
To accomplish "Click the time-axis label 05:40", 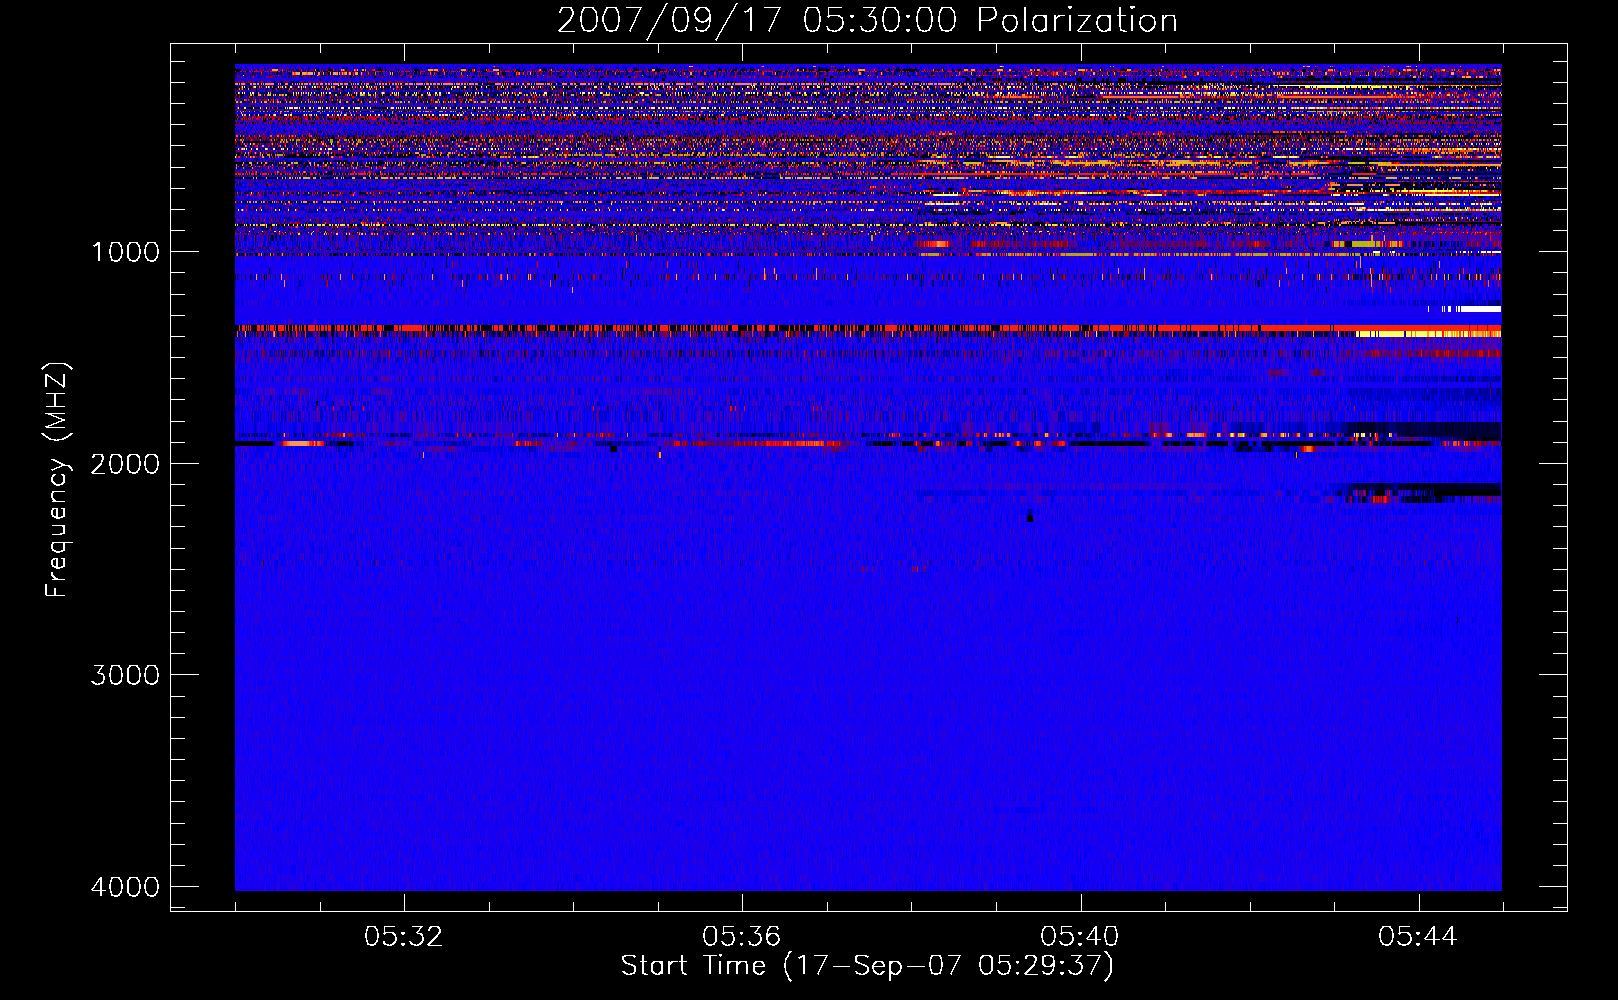I will (1080, 937).
